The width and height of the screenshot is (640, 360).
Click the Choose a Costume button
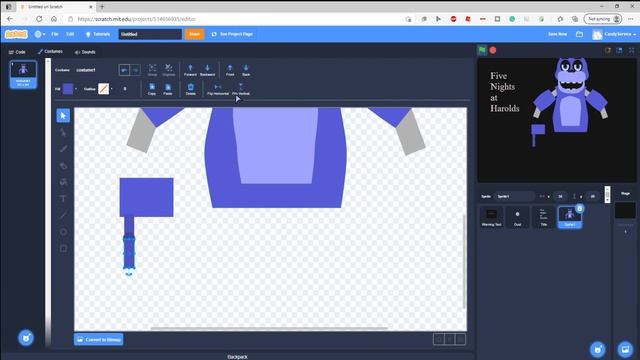[x=26, y=338]
